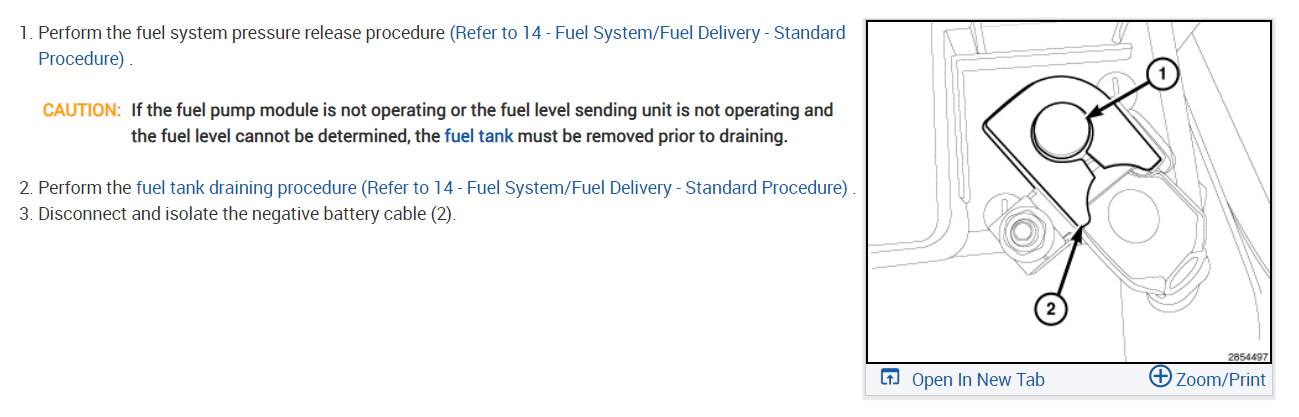Follow the 'fuel tank' link in the caution
The height and width of the screenshot is (417, 1299).
tap(478, 136)
